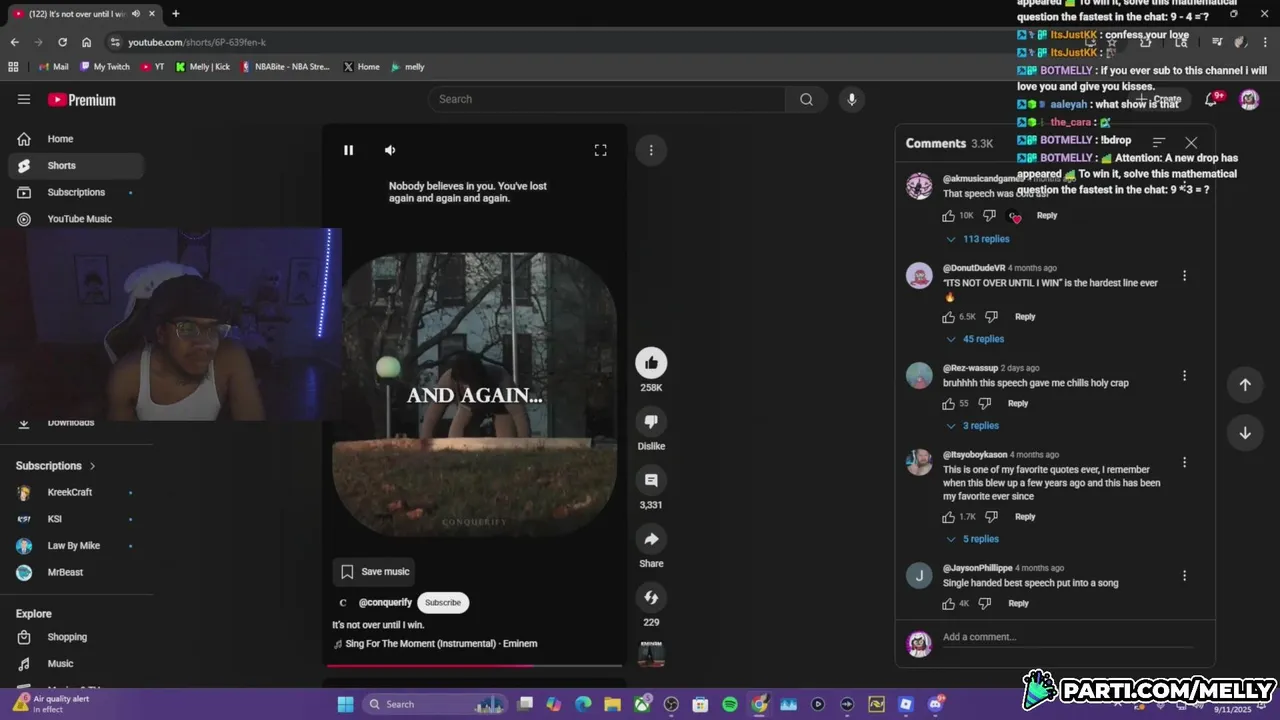Expand the Subscriptions section header
Image resolution: width=1280 pixels, height=720 pixels.
(x=56, y=466)
